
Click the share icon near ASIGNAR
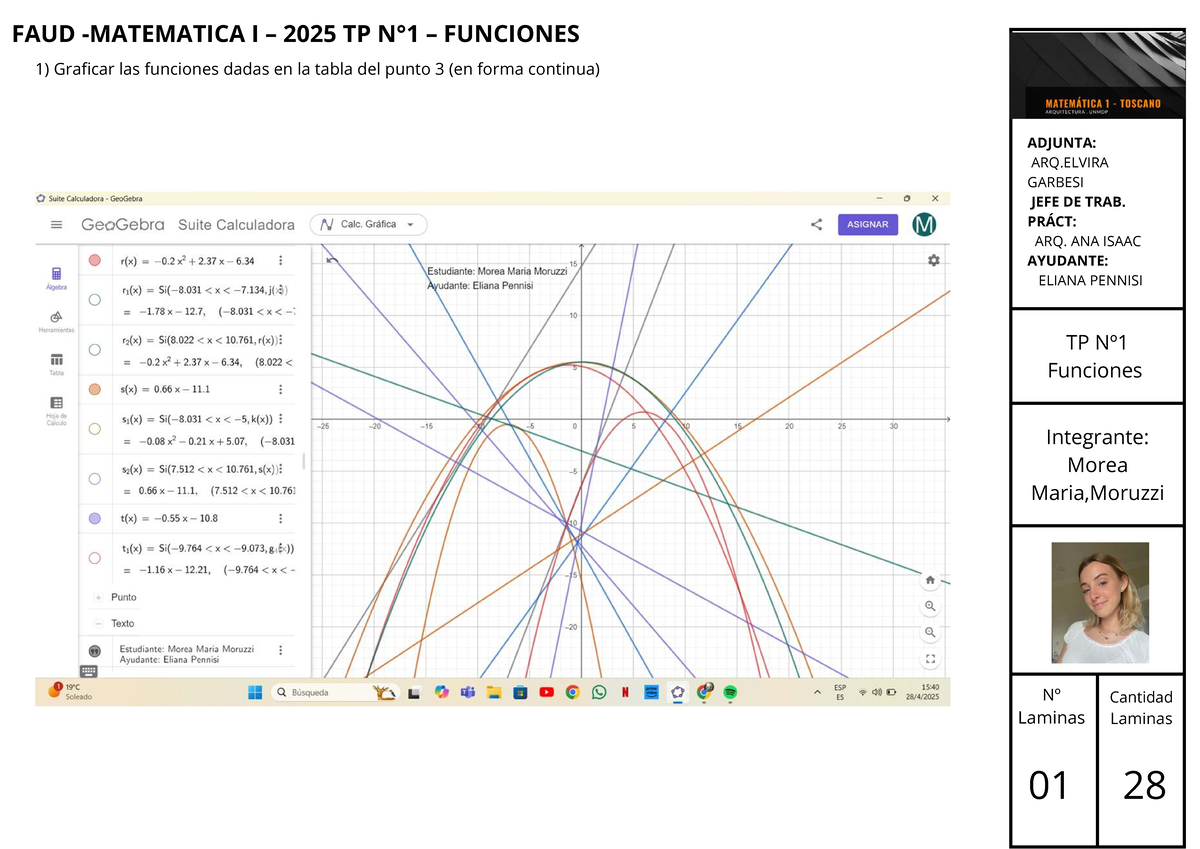coord(816,224)
